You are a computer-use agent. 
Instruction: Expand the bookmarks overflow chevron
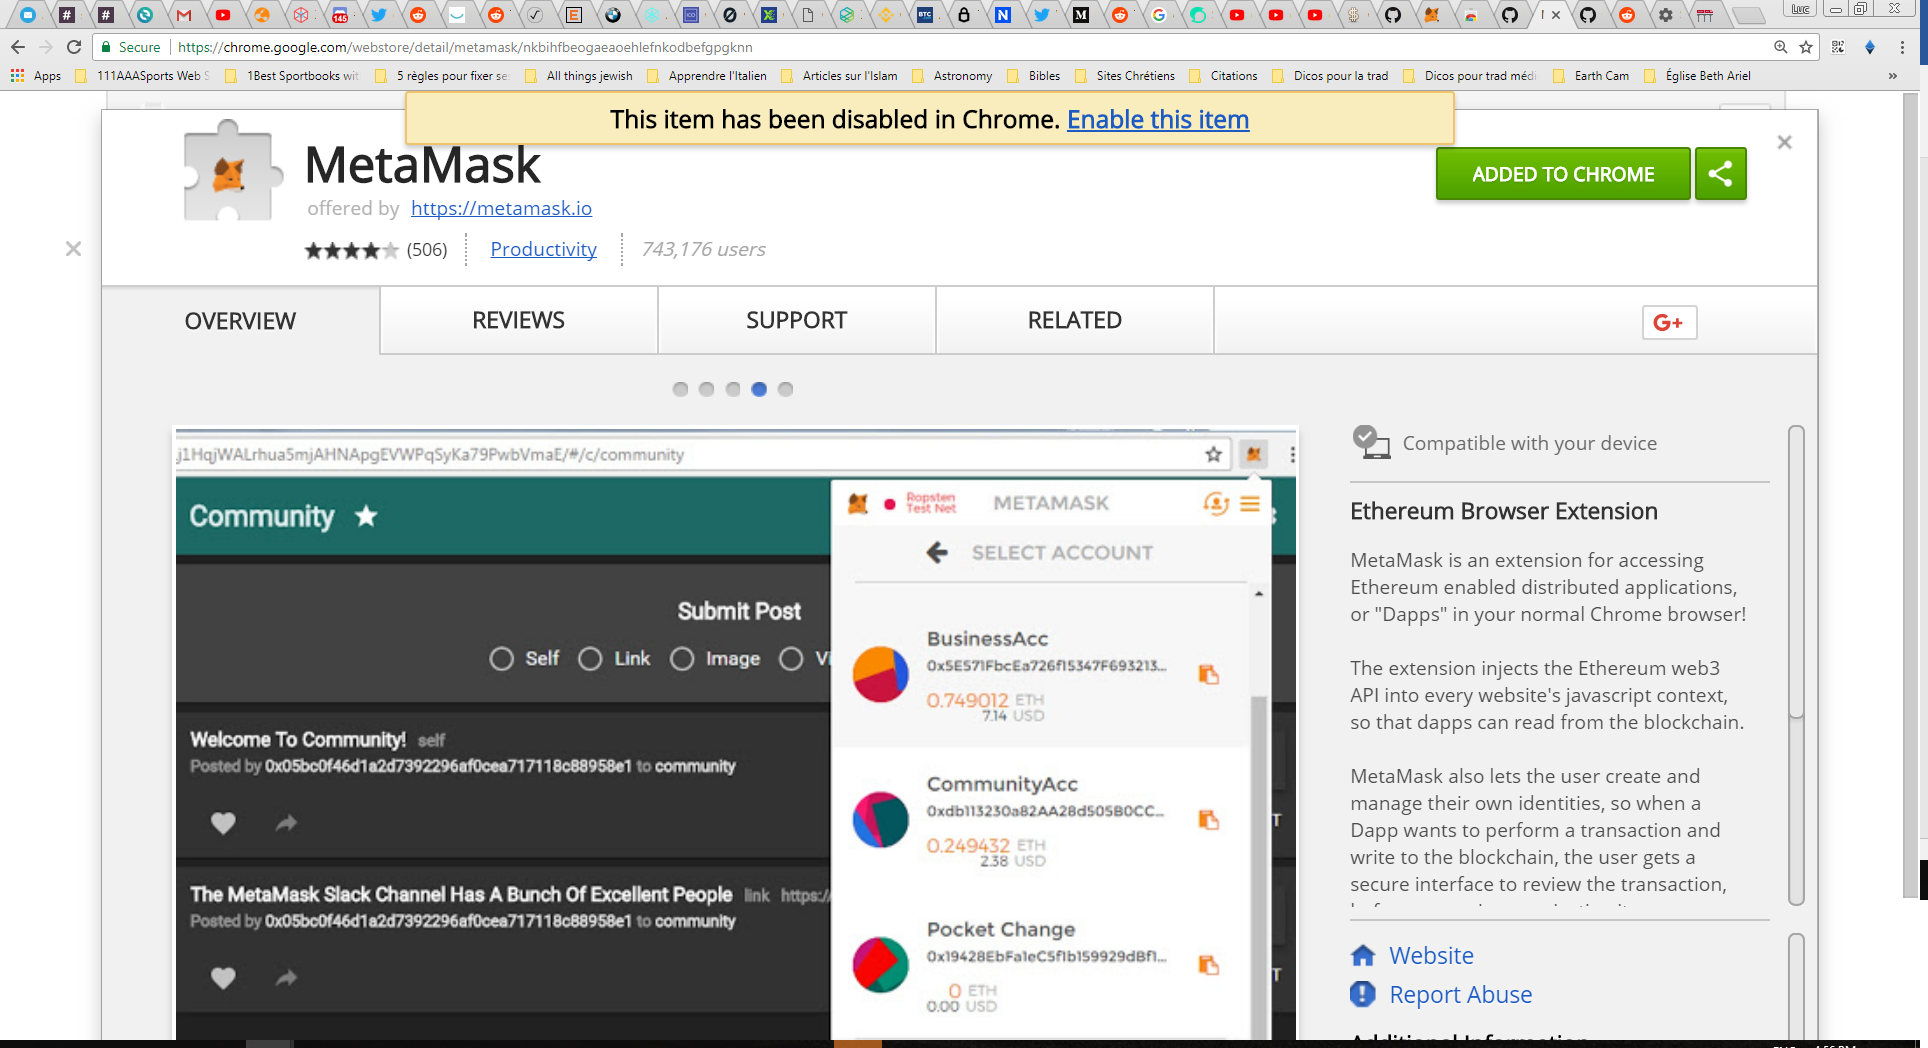point(1892,76)
